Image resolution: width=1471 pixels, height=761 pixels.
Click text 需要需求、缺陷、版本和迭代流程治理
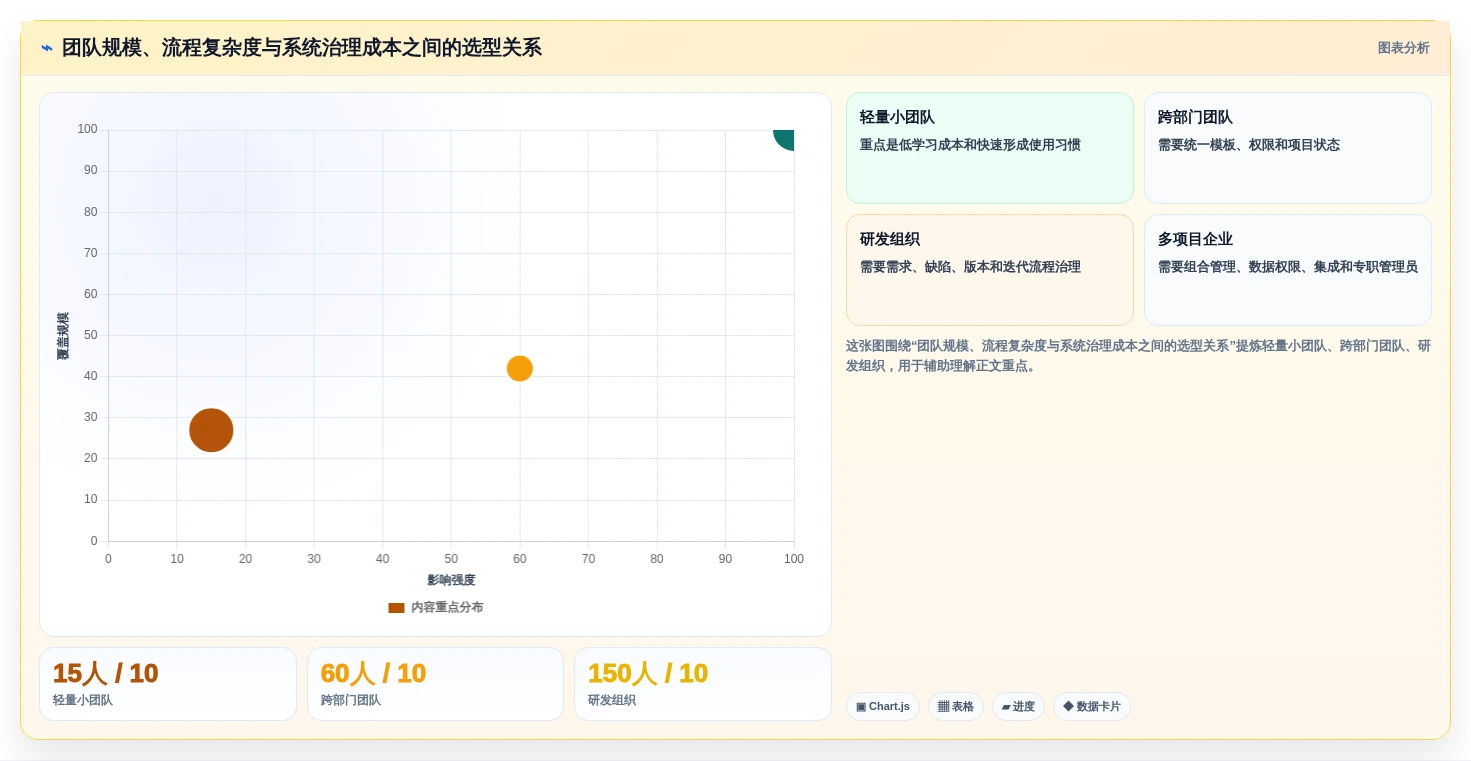(970, 267)
